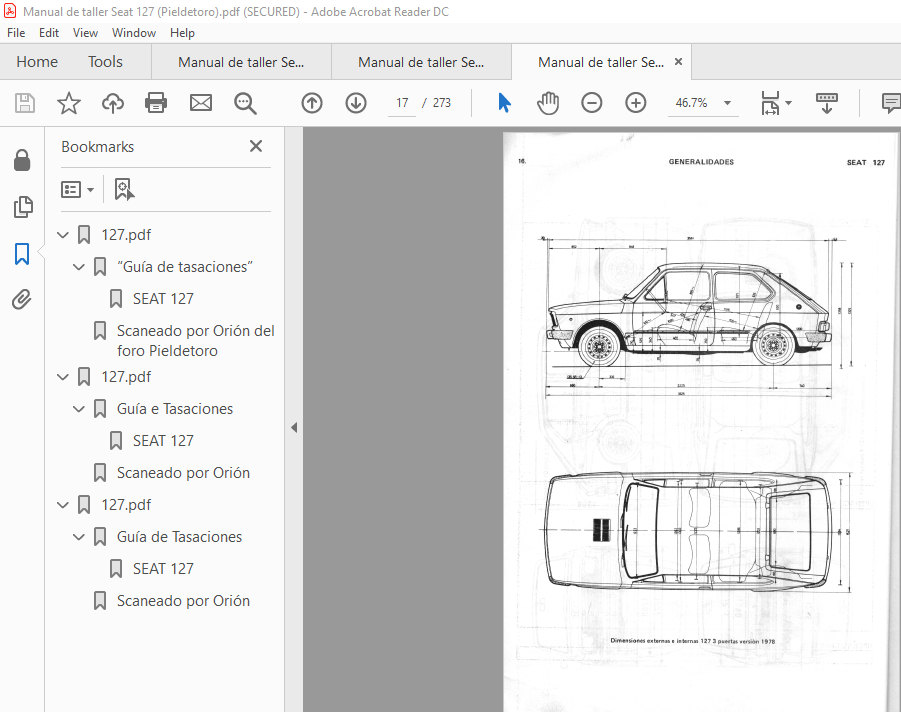Find current bookmark icon
901x712 pixels.
(x=124, y=189)
